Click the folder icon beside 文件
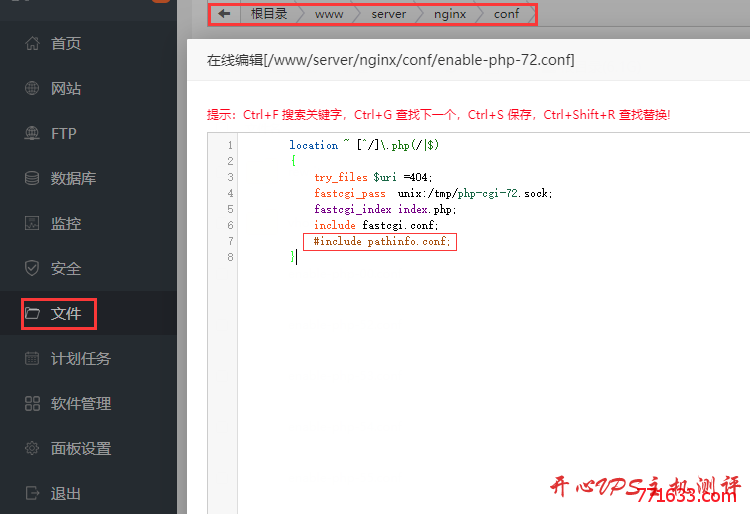 [x=32, y=314]
